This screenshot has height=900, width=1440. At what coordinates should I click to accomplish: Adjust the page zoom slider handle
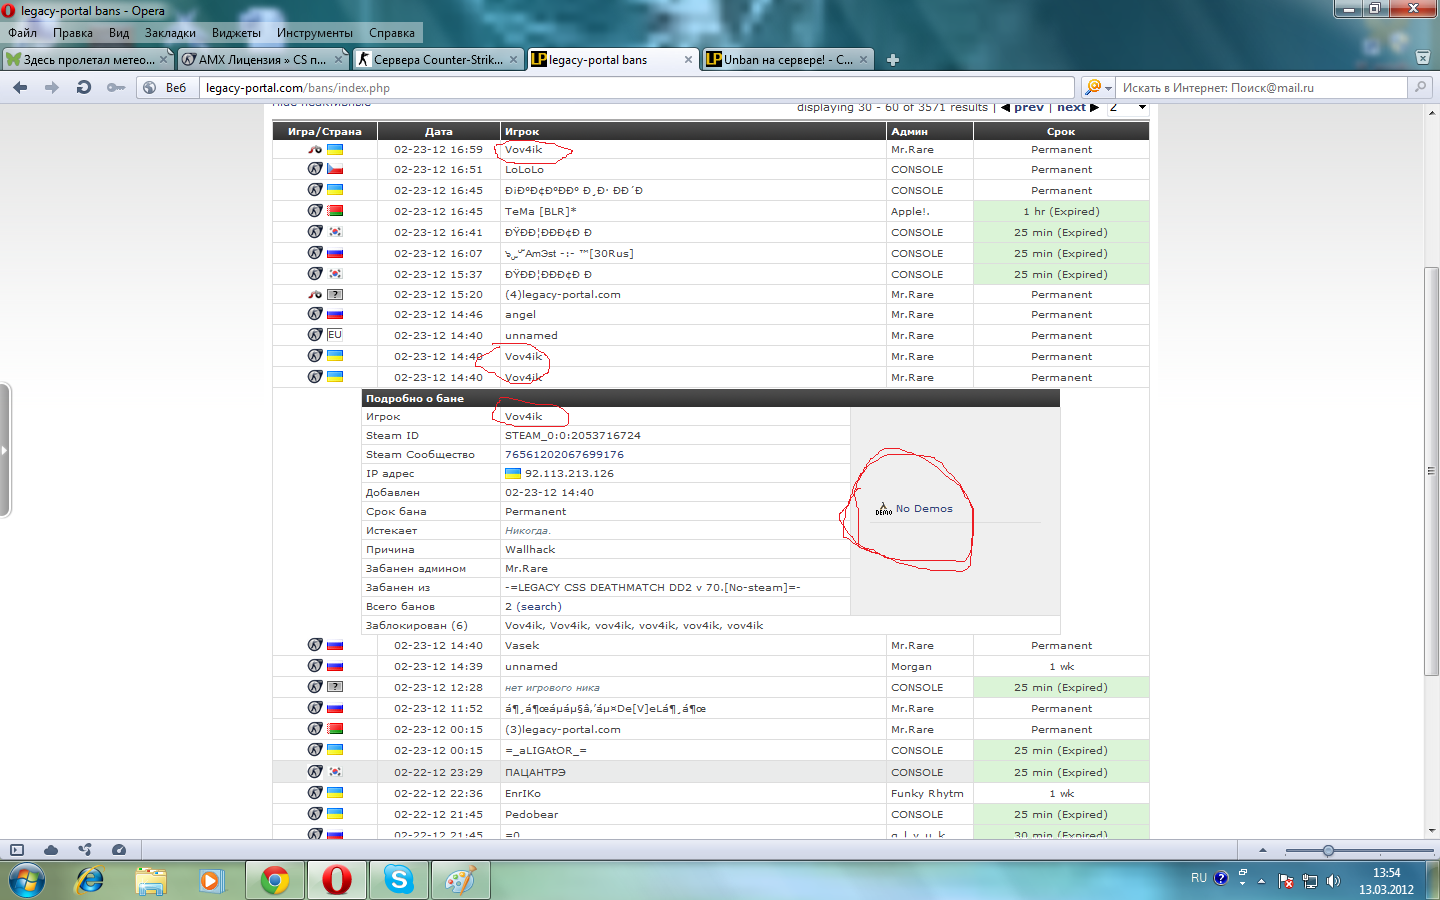pos(1328,850)
